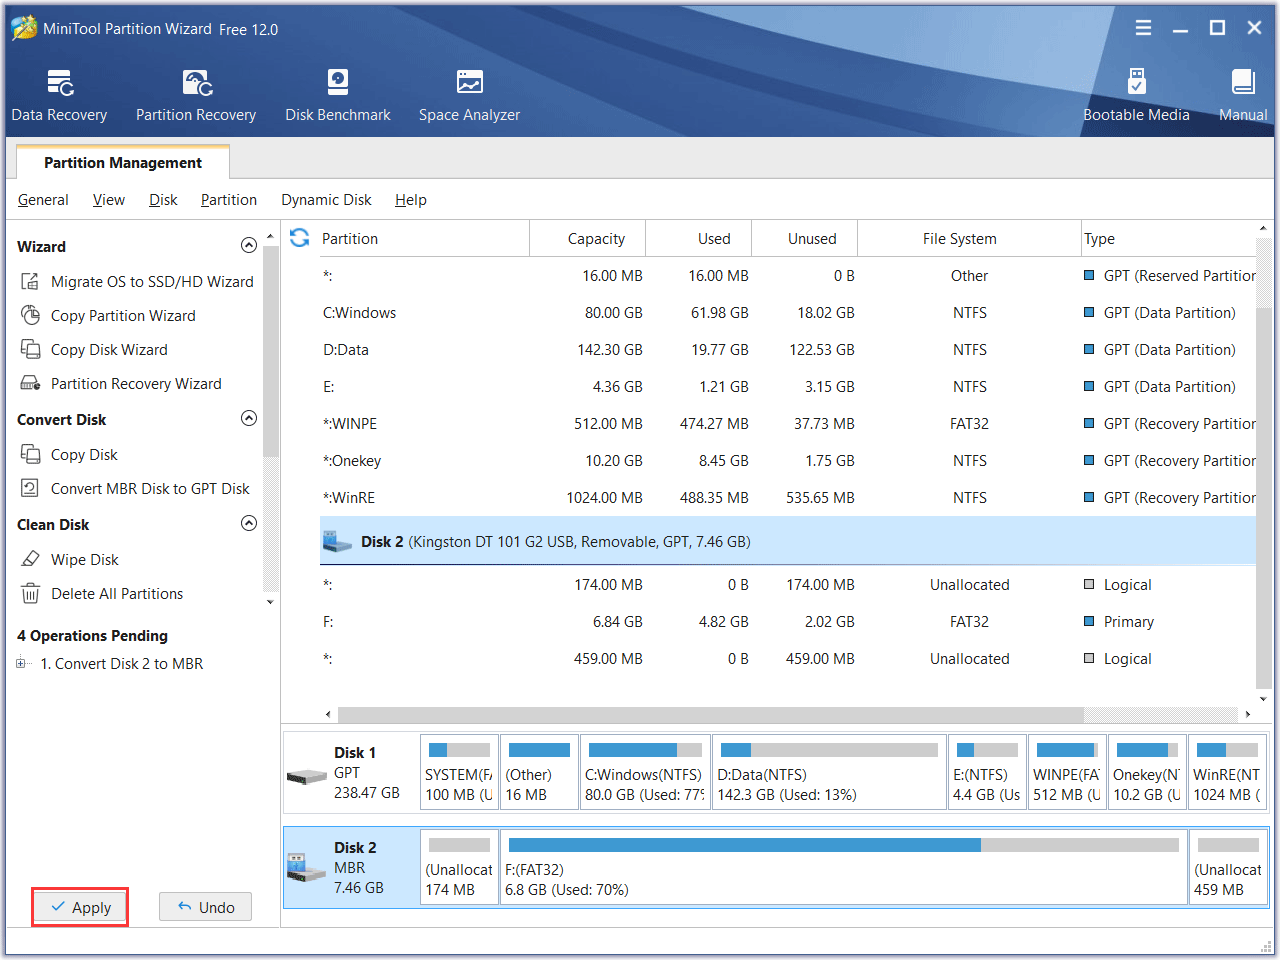This screenshot has width=1280, height=960.
Task: Click Disk 2 header icon in partition list
Action: click(337, 541)
